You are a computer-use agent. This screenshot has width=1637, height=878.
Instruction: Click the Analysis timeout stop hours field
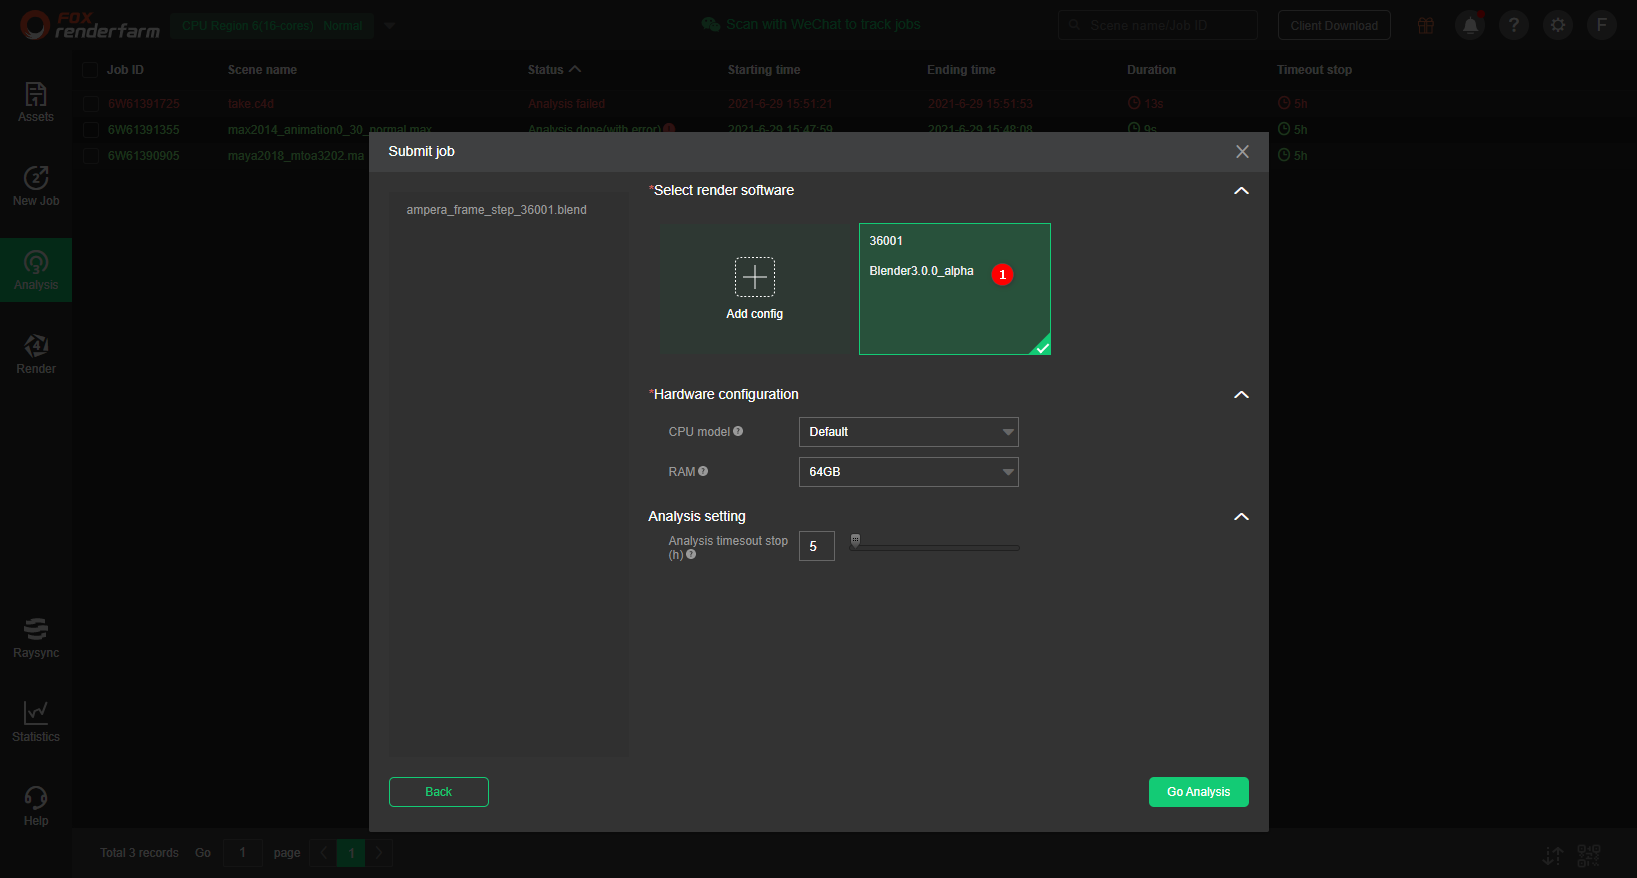[816, 546]
